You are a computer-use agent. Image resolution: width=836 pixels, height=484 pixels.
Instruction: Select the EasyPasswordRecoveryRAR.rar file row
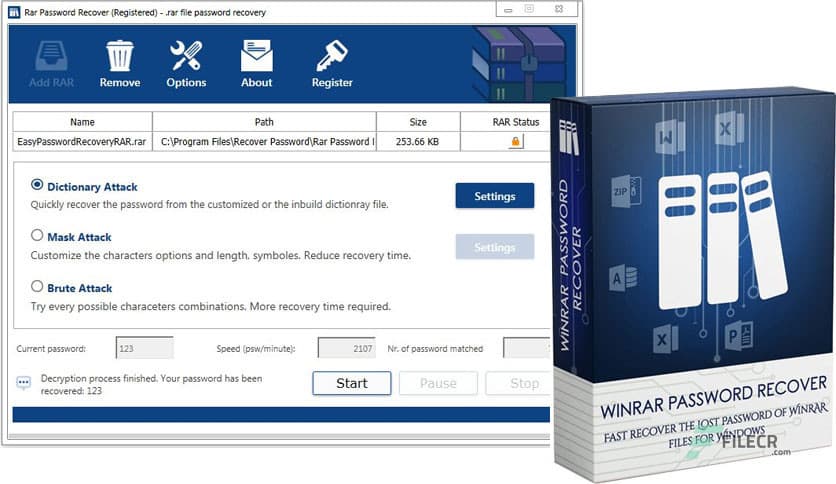click(x=282, y=142)
